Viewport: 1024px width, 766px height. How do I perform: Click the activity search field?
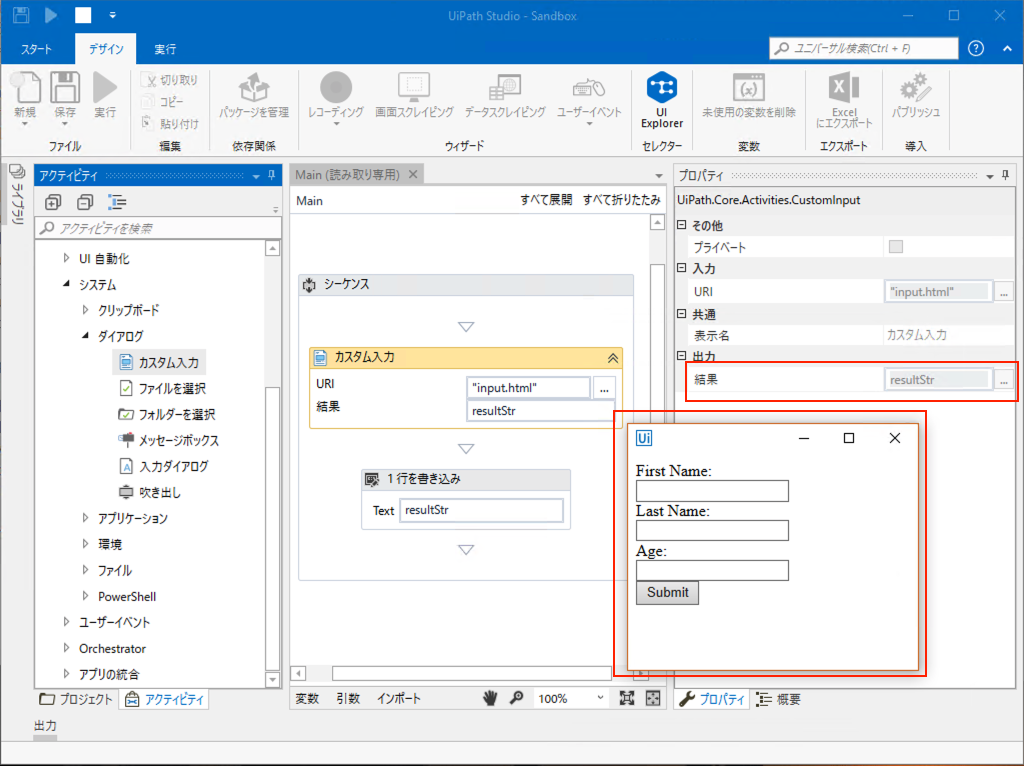(159, 228)
